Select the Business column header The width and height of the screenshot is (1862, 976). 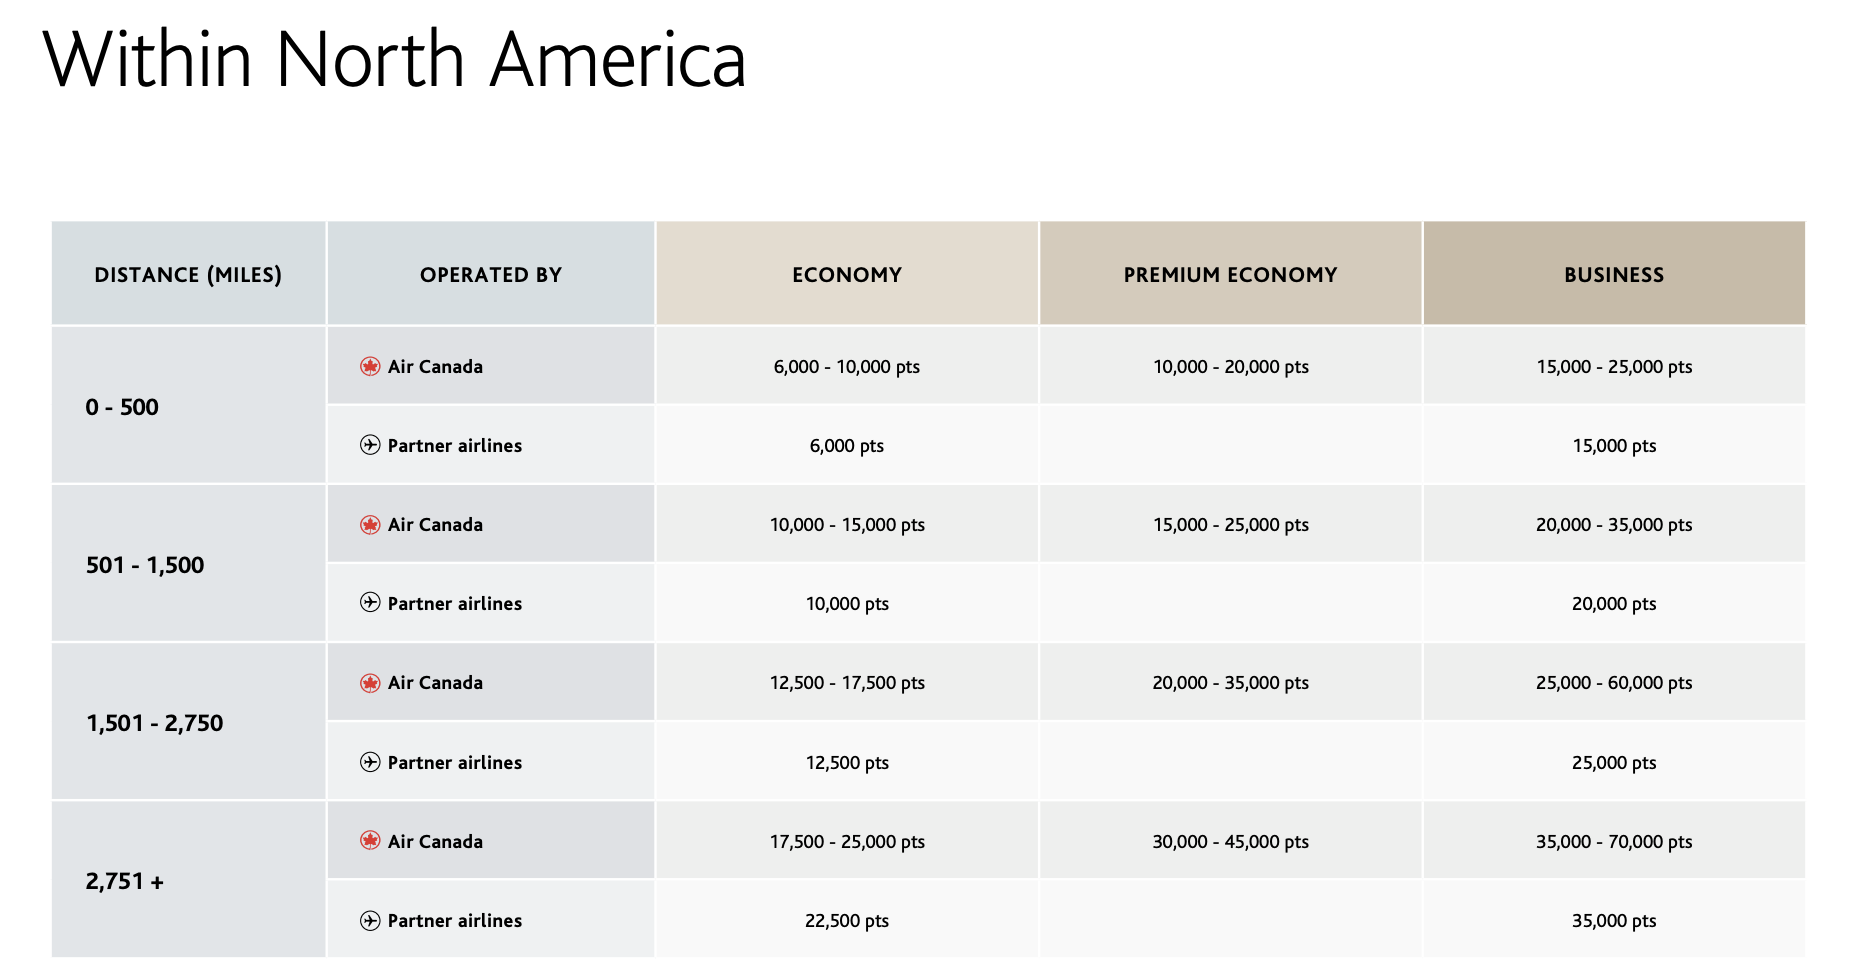1614,274
